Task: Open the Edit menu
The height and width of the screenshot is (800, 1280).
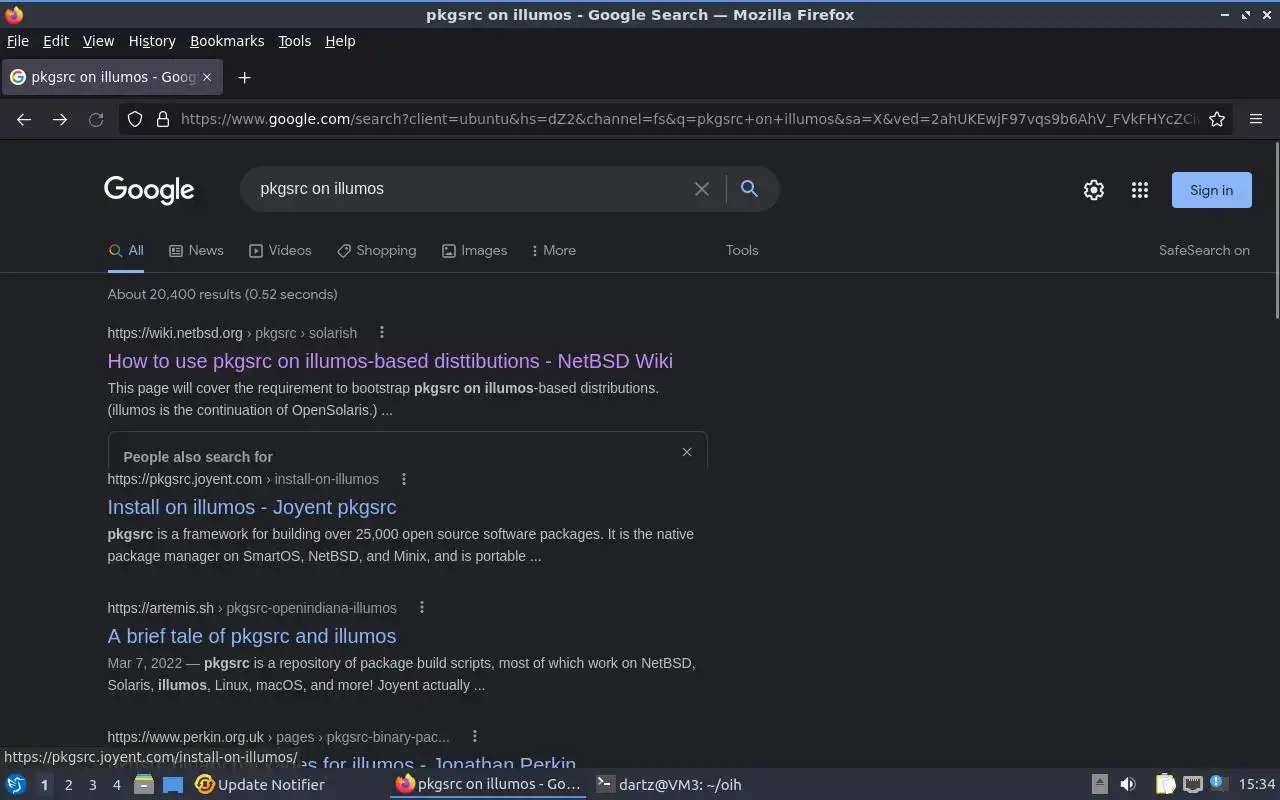Action: click(x=56, y=41)
